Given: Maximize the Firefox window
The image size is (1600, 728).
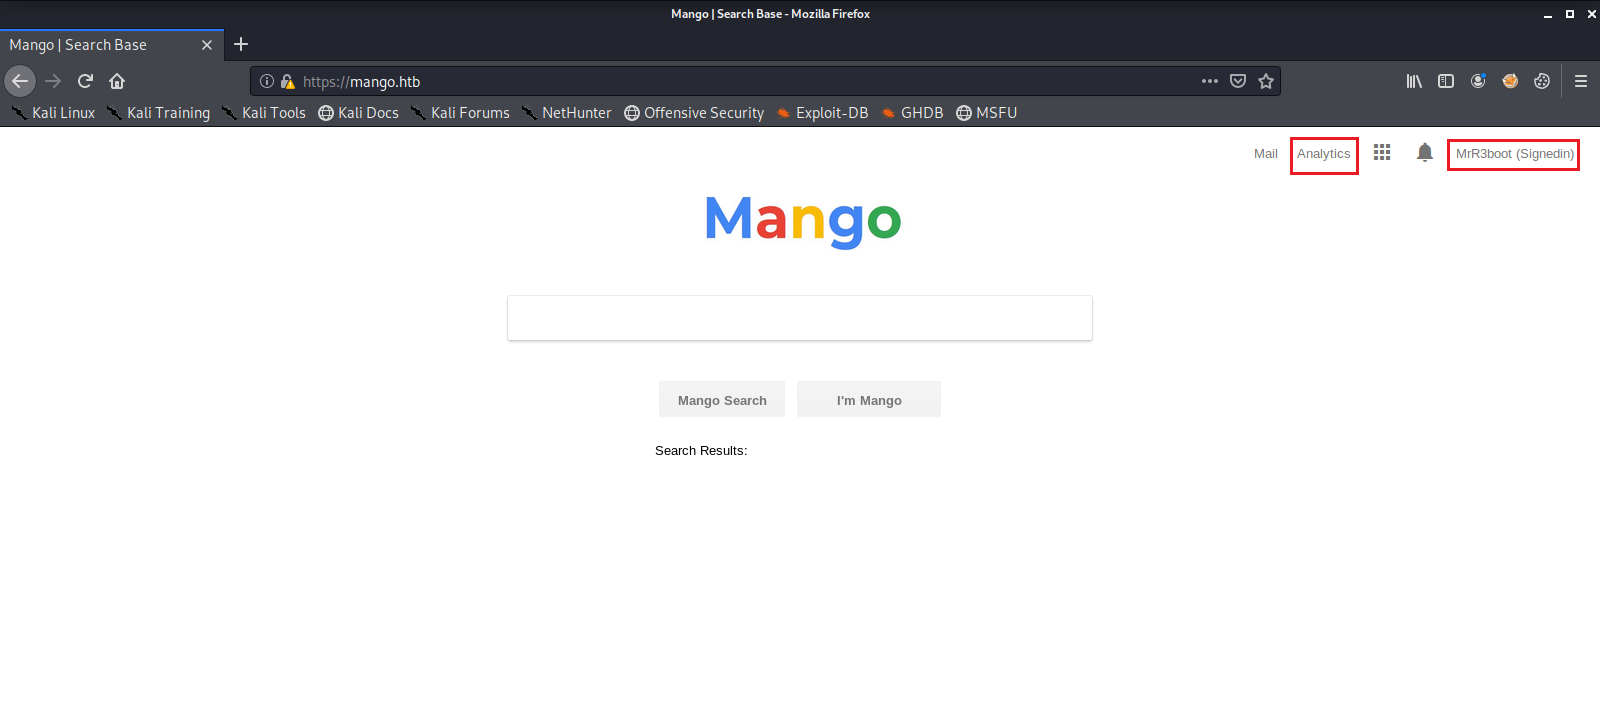Looking at the screenshot, I should [x=1569, y=14].
